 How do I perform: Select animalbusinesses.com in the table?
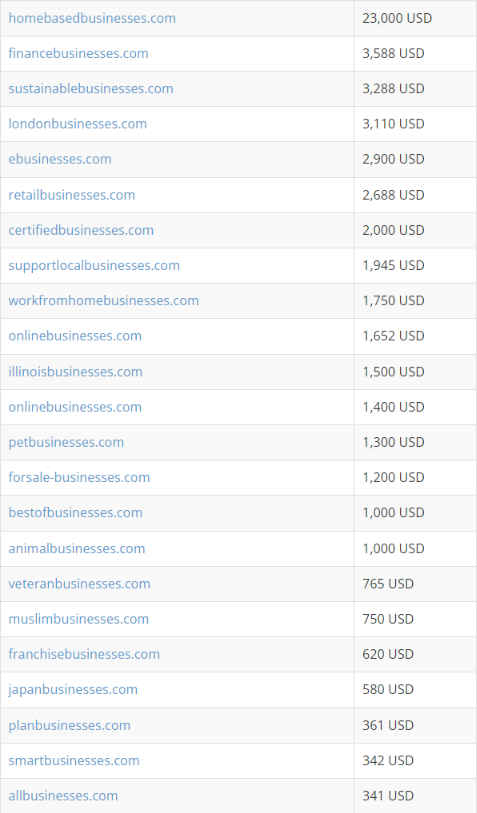[77, 549]
